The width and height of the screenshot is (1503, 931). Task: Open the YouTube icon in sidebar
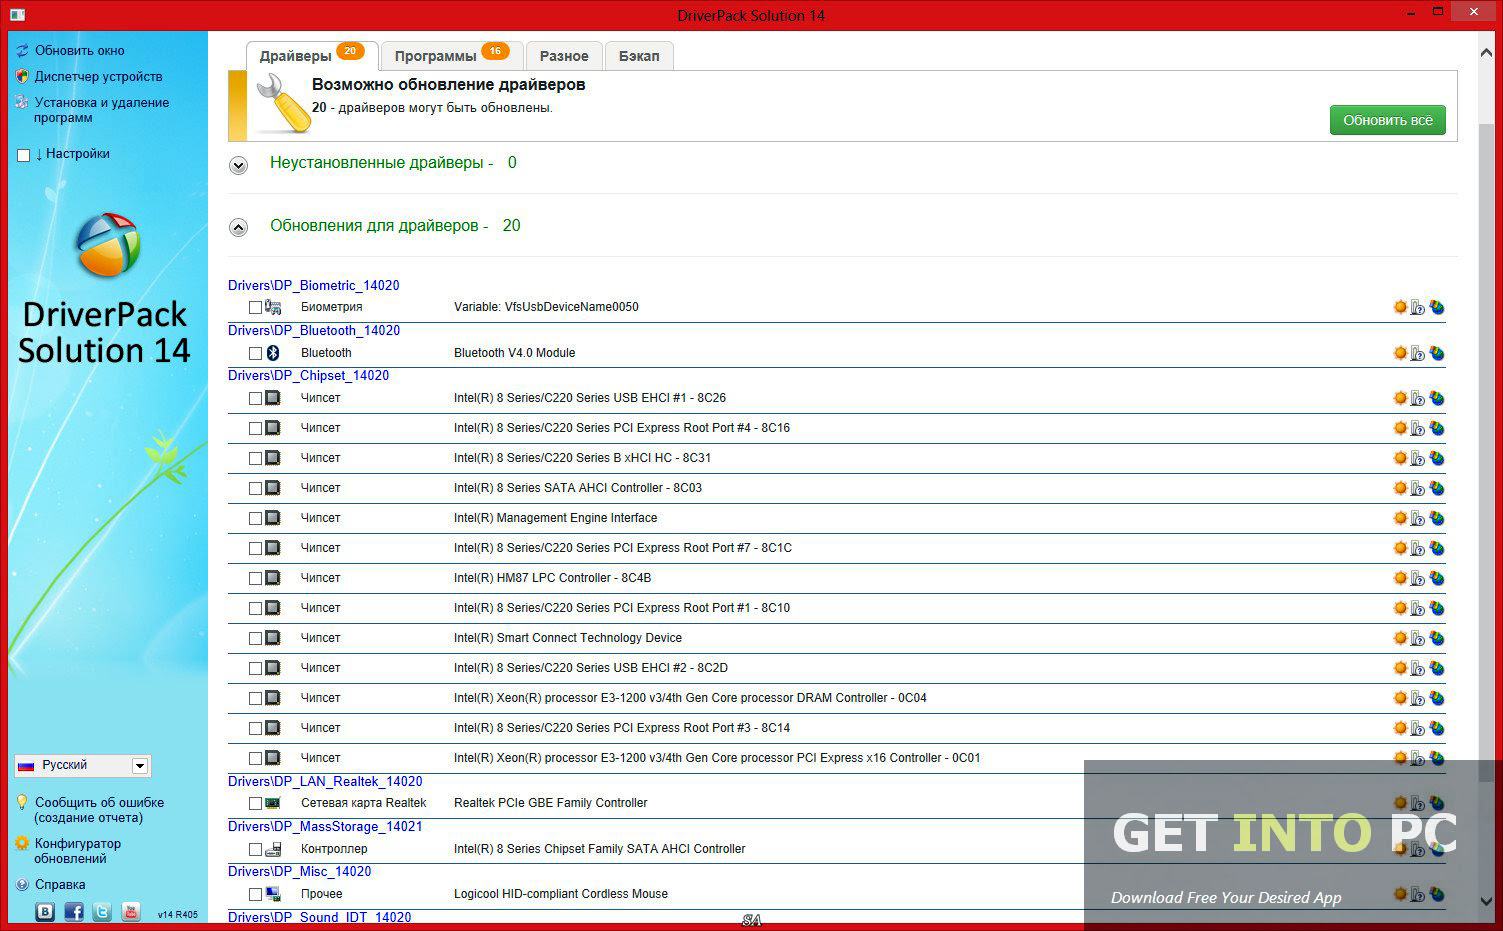coord(131,911)
